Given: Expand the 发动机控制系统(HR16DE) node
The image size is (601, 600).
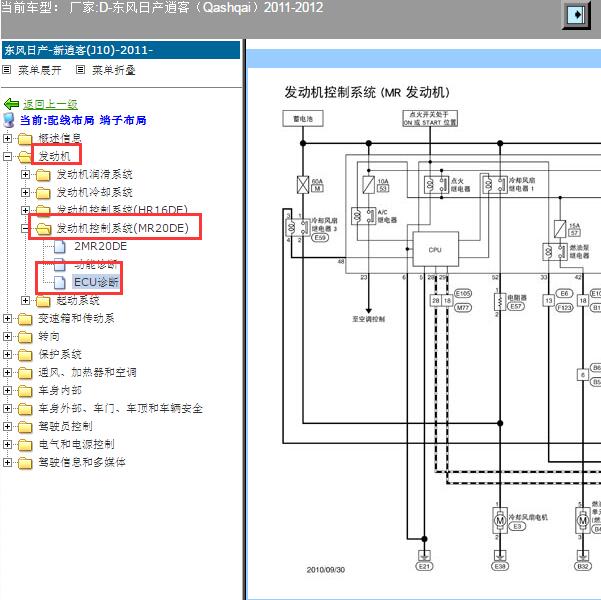Looking at the screenshot, I should (25, 210).
